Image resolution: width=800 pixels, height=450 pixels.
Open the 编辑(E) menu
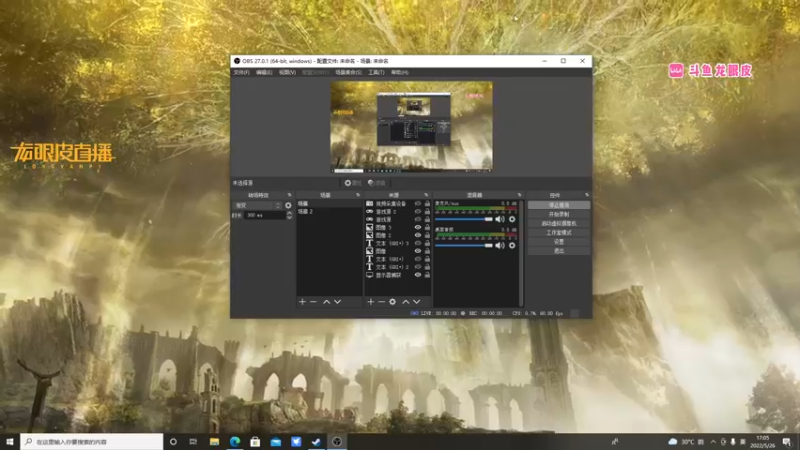264,72
